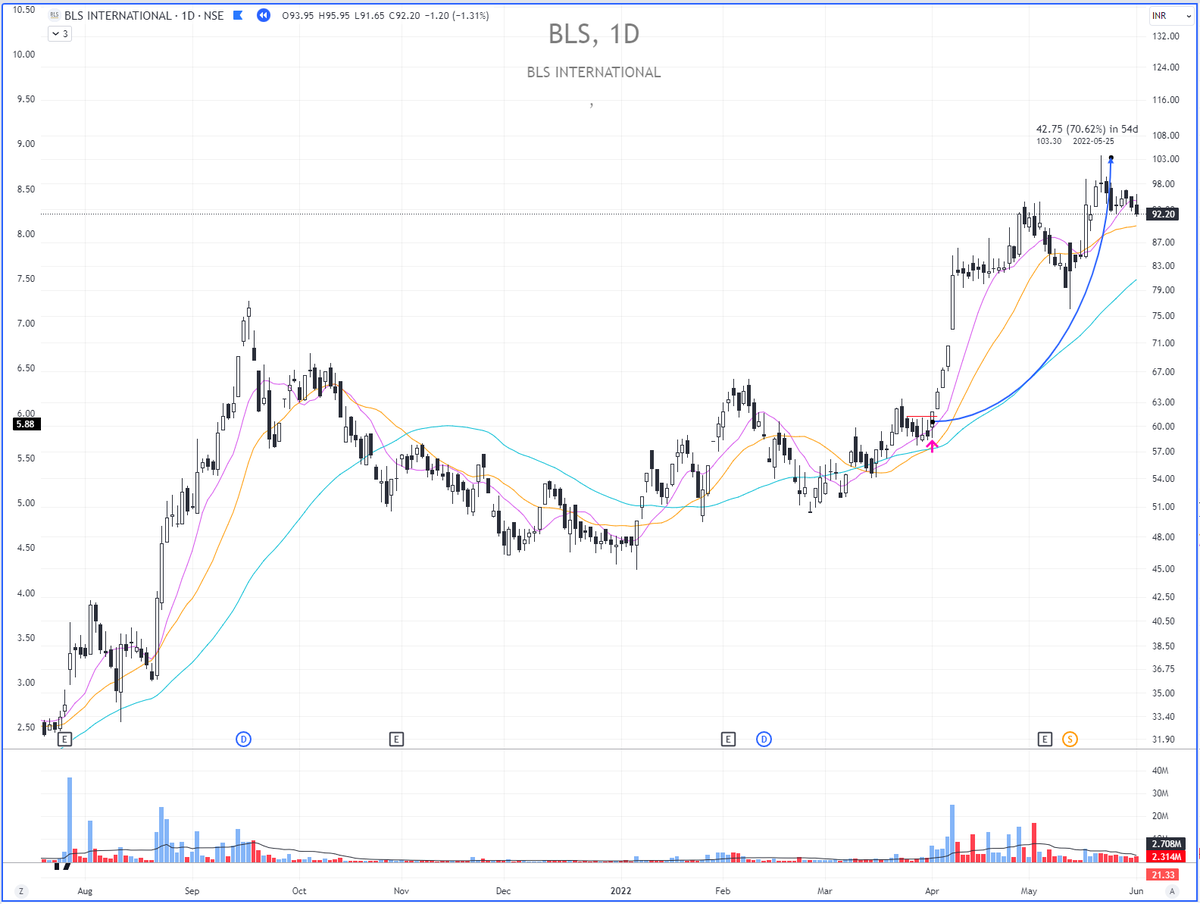Click the 5.88 label on left axis

point(24,424)
